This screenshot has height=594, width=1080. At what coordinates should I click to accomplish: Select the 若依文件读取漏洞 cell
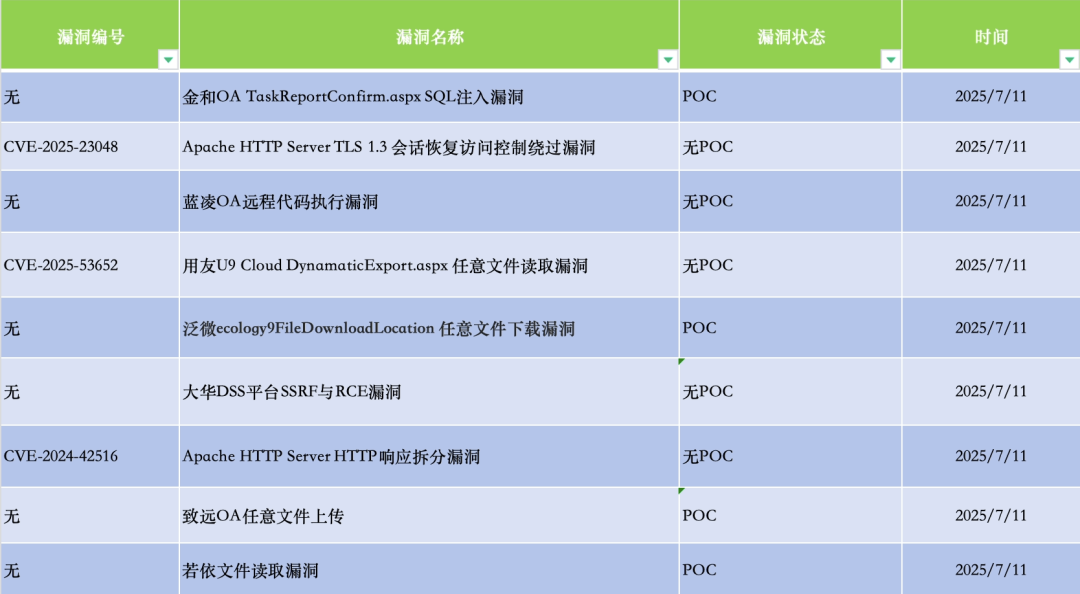(x=429, y=570)
